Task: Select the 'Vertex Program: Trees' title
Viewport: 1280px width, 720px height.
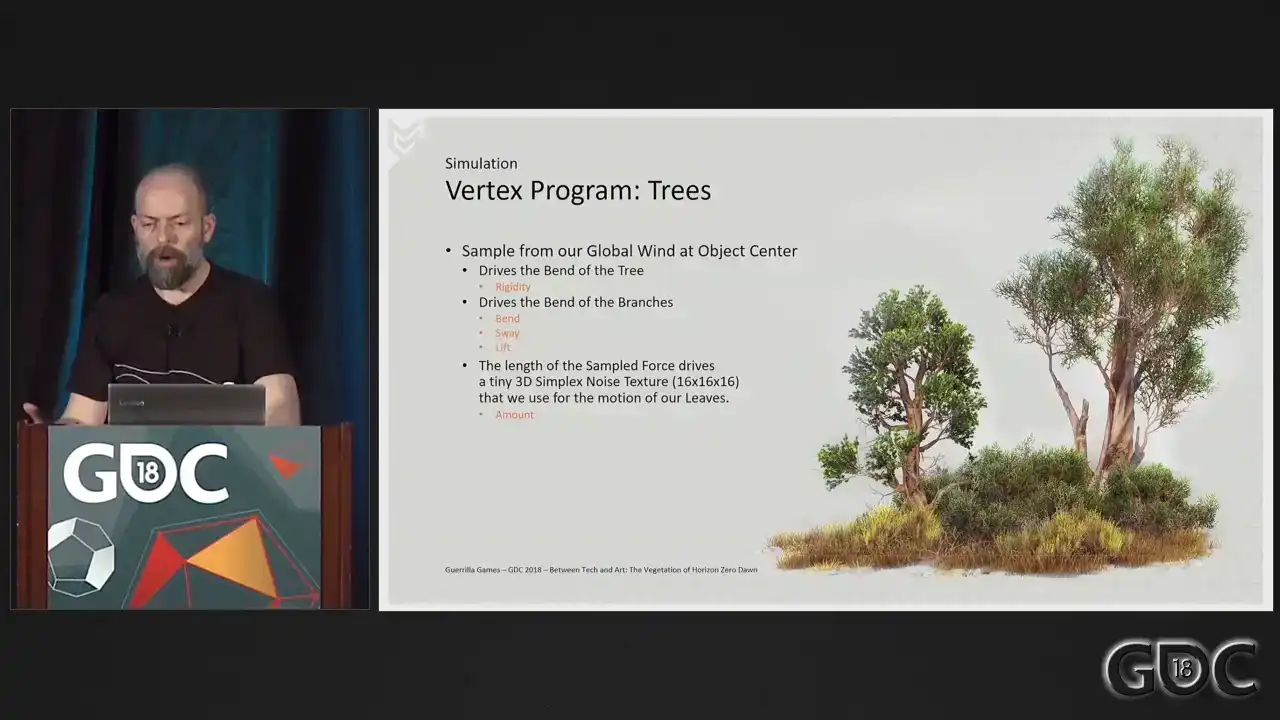Action: (578, 190)
